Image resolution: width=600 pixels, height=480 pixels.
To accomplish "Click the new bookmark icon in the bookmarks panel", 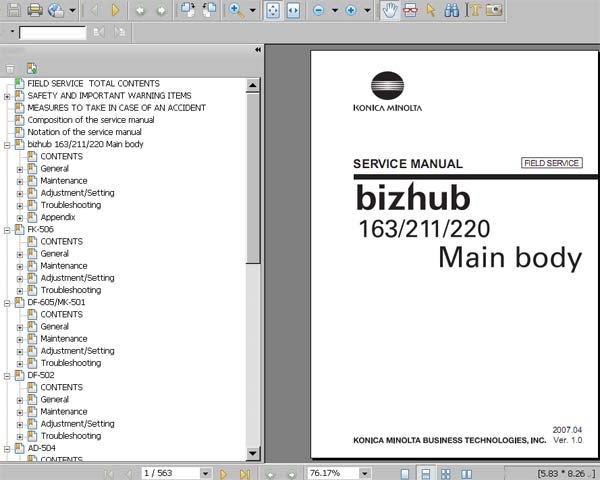I will [32, 69].
